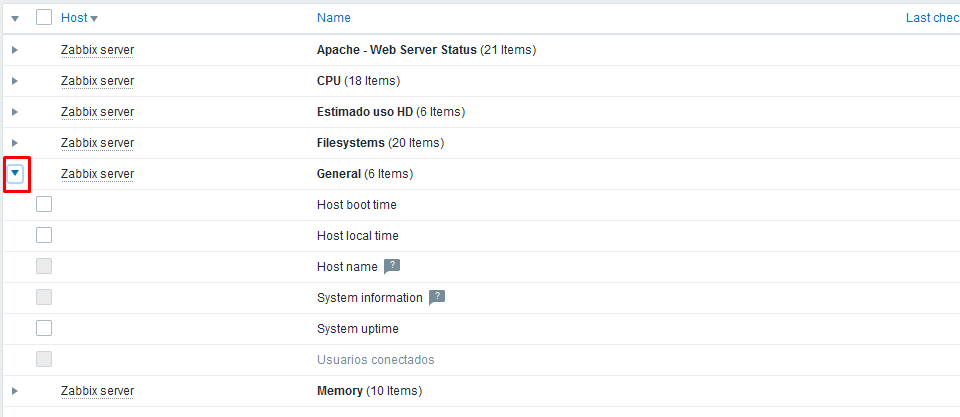Image resolution: width=960 pixels, height=417 pixels.
Task: Open Zabbix server link in General row
Action: (97, 174)
